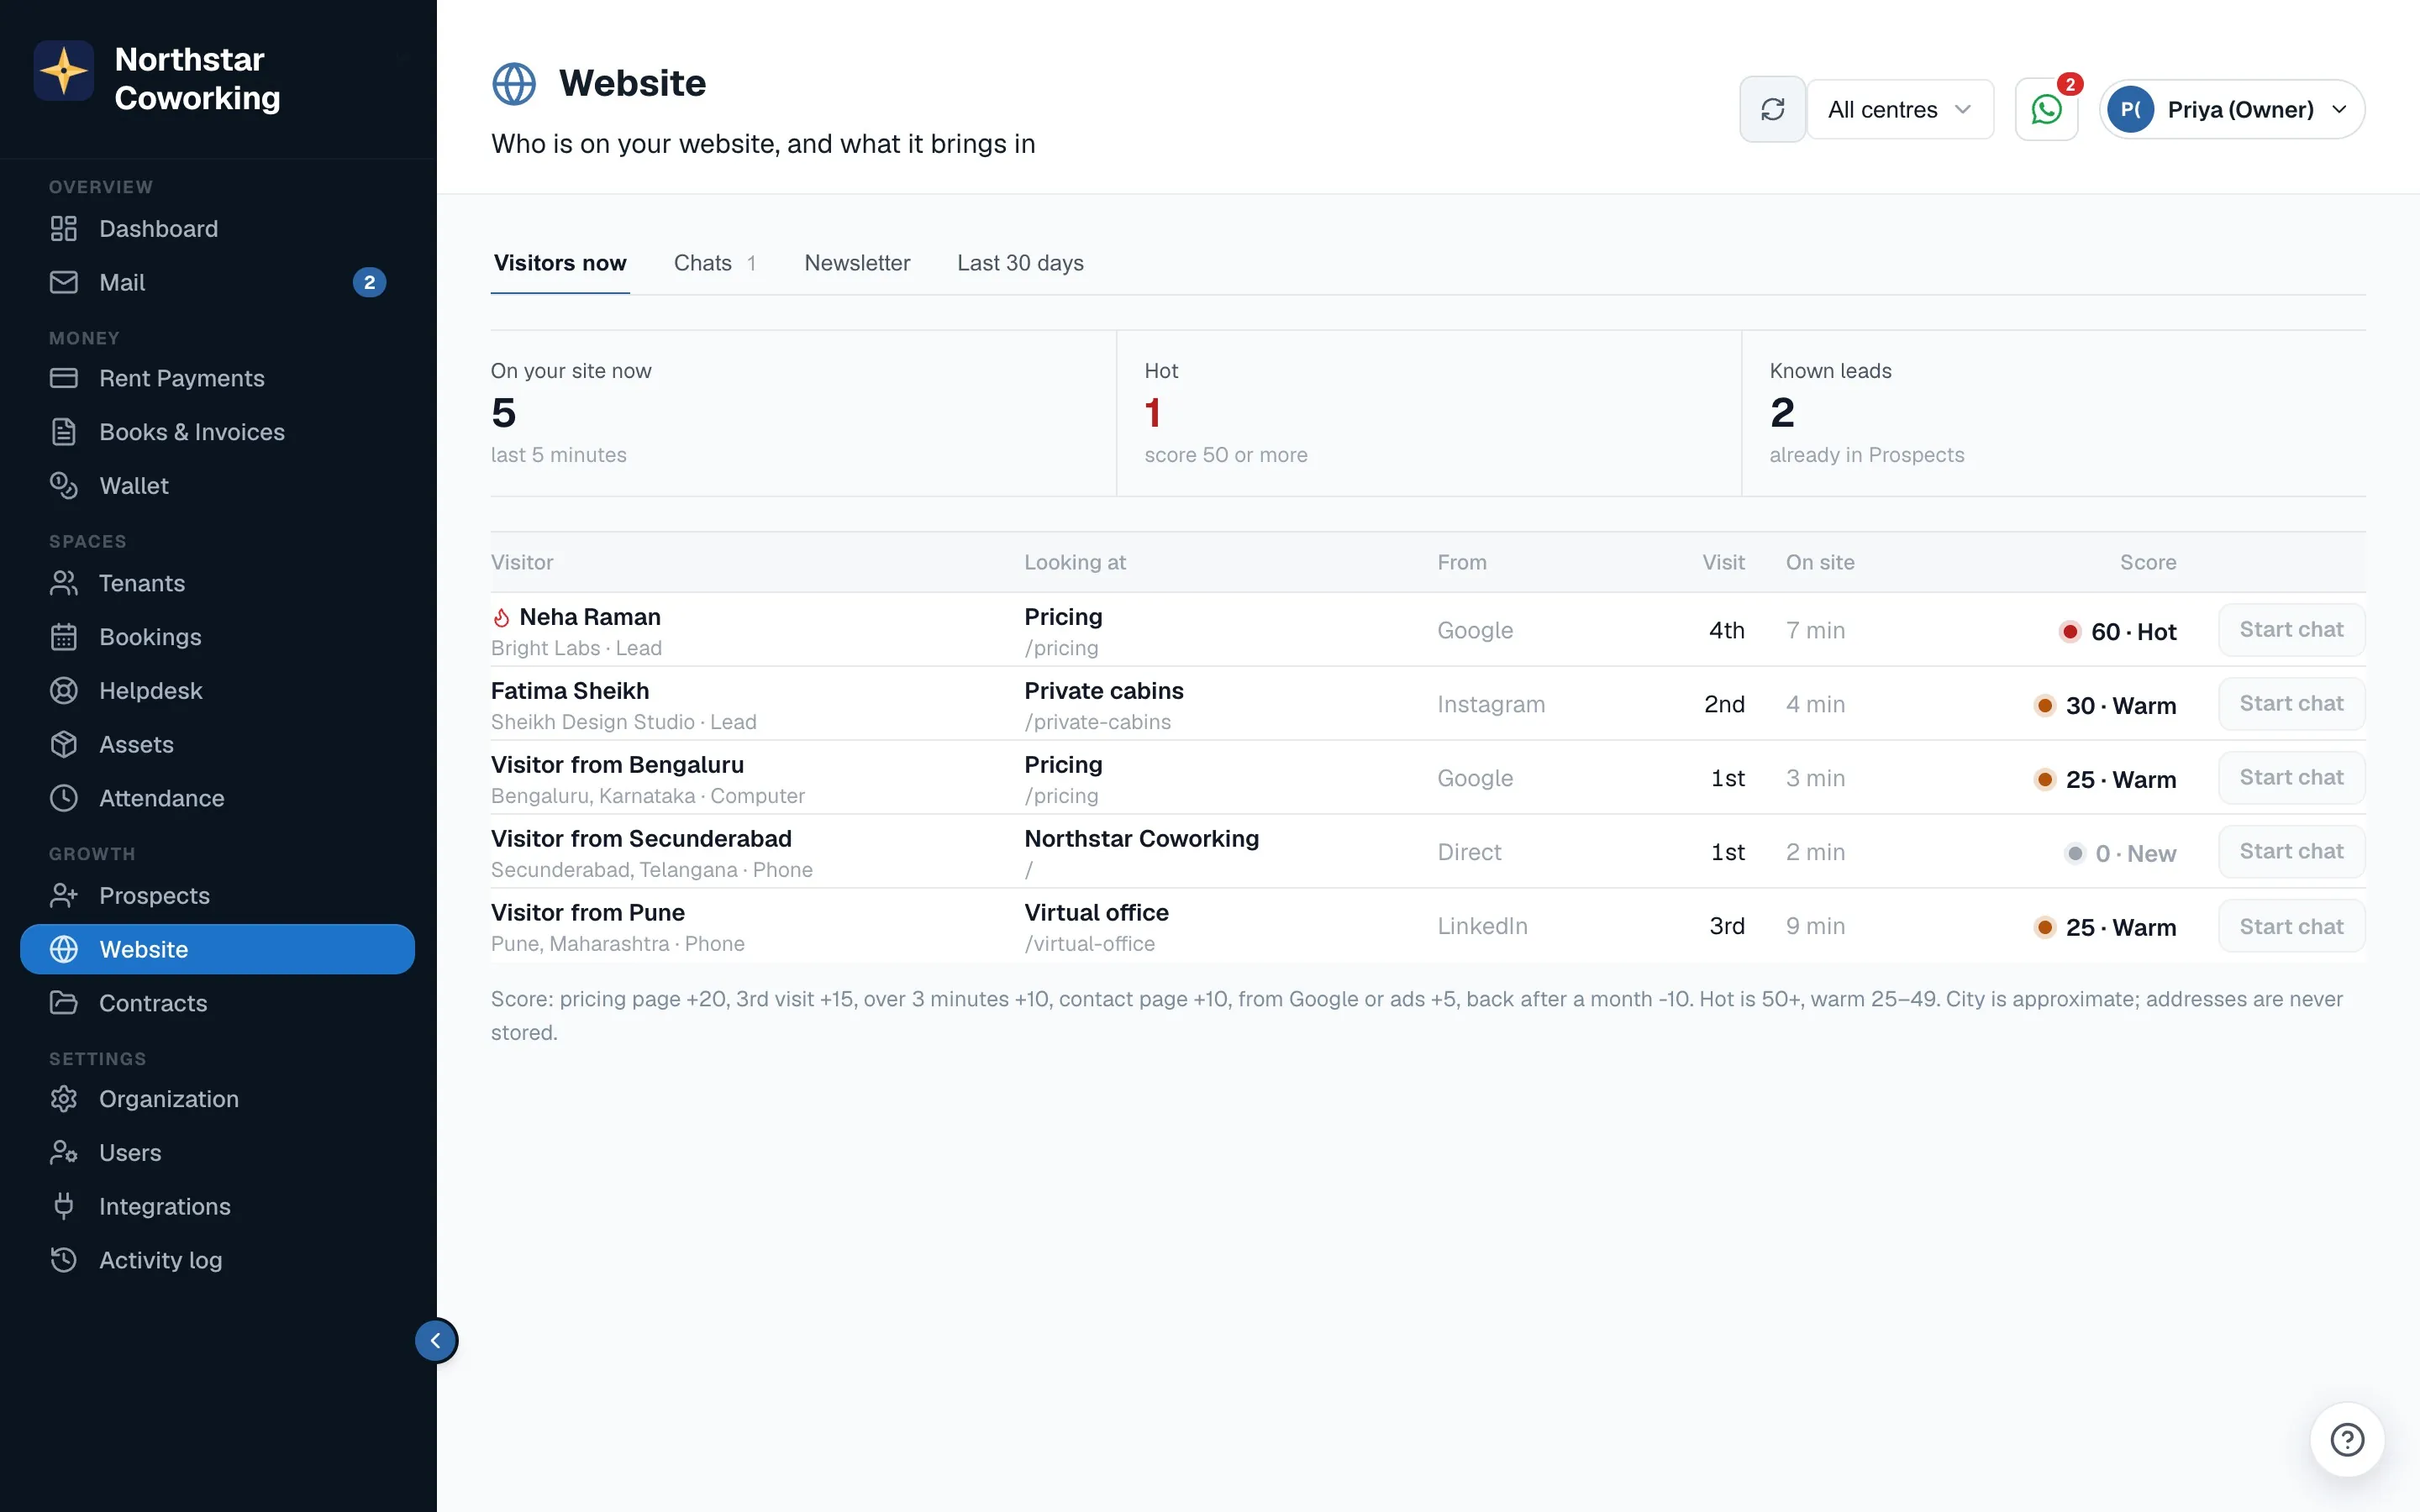Open the Last 30 days tab
The width and height of the screenshot is (2420, 1512).
point(1020,263)
